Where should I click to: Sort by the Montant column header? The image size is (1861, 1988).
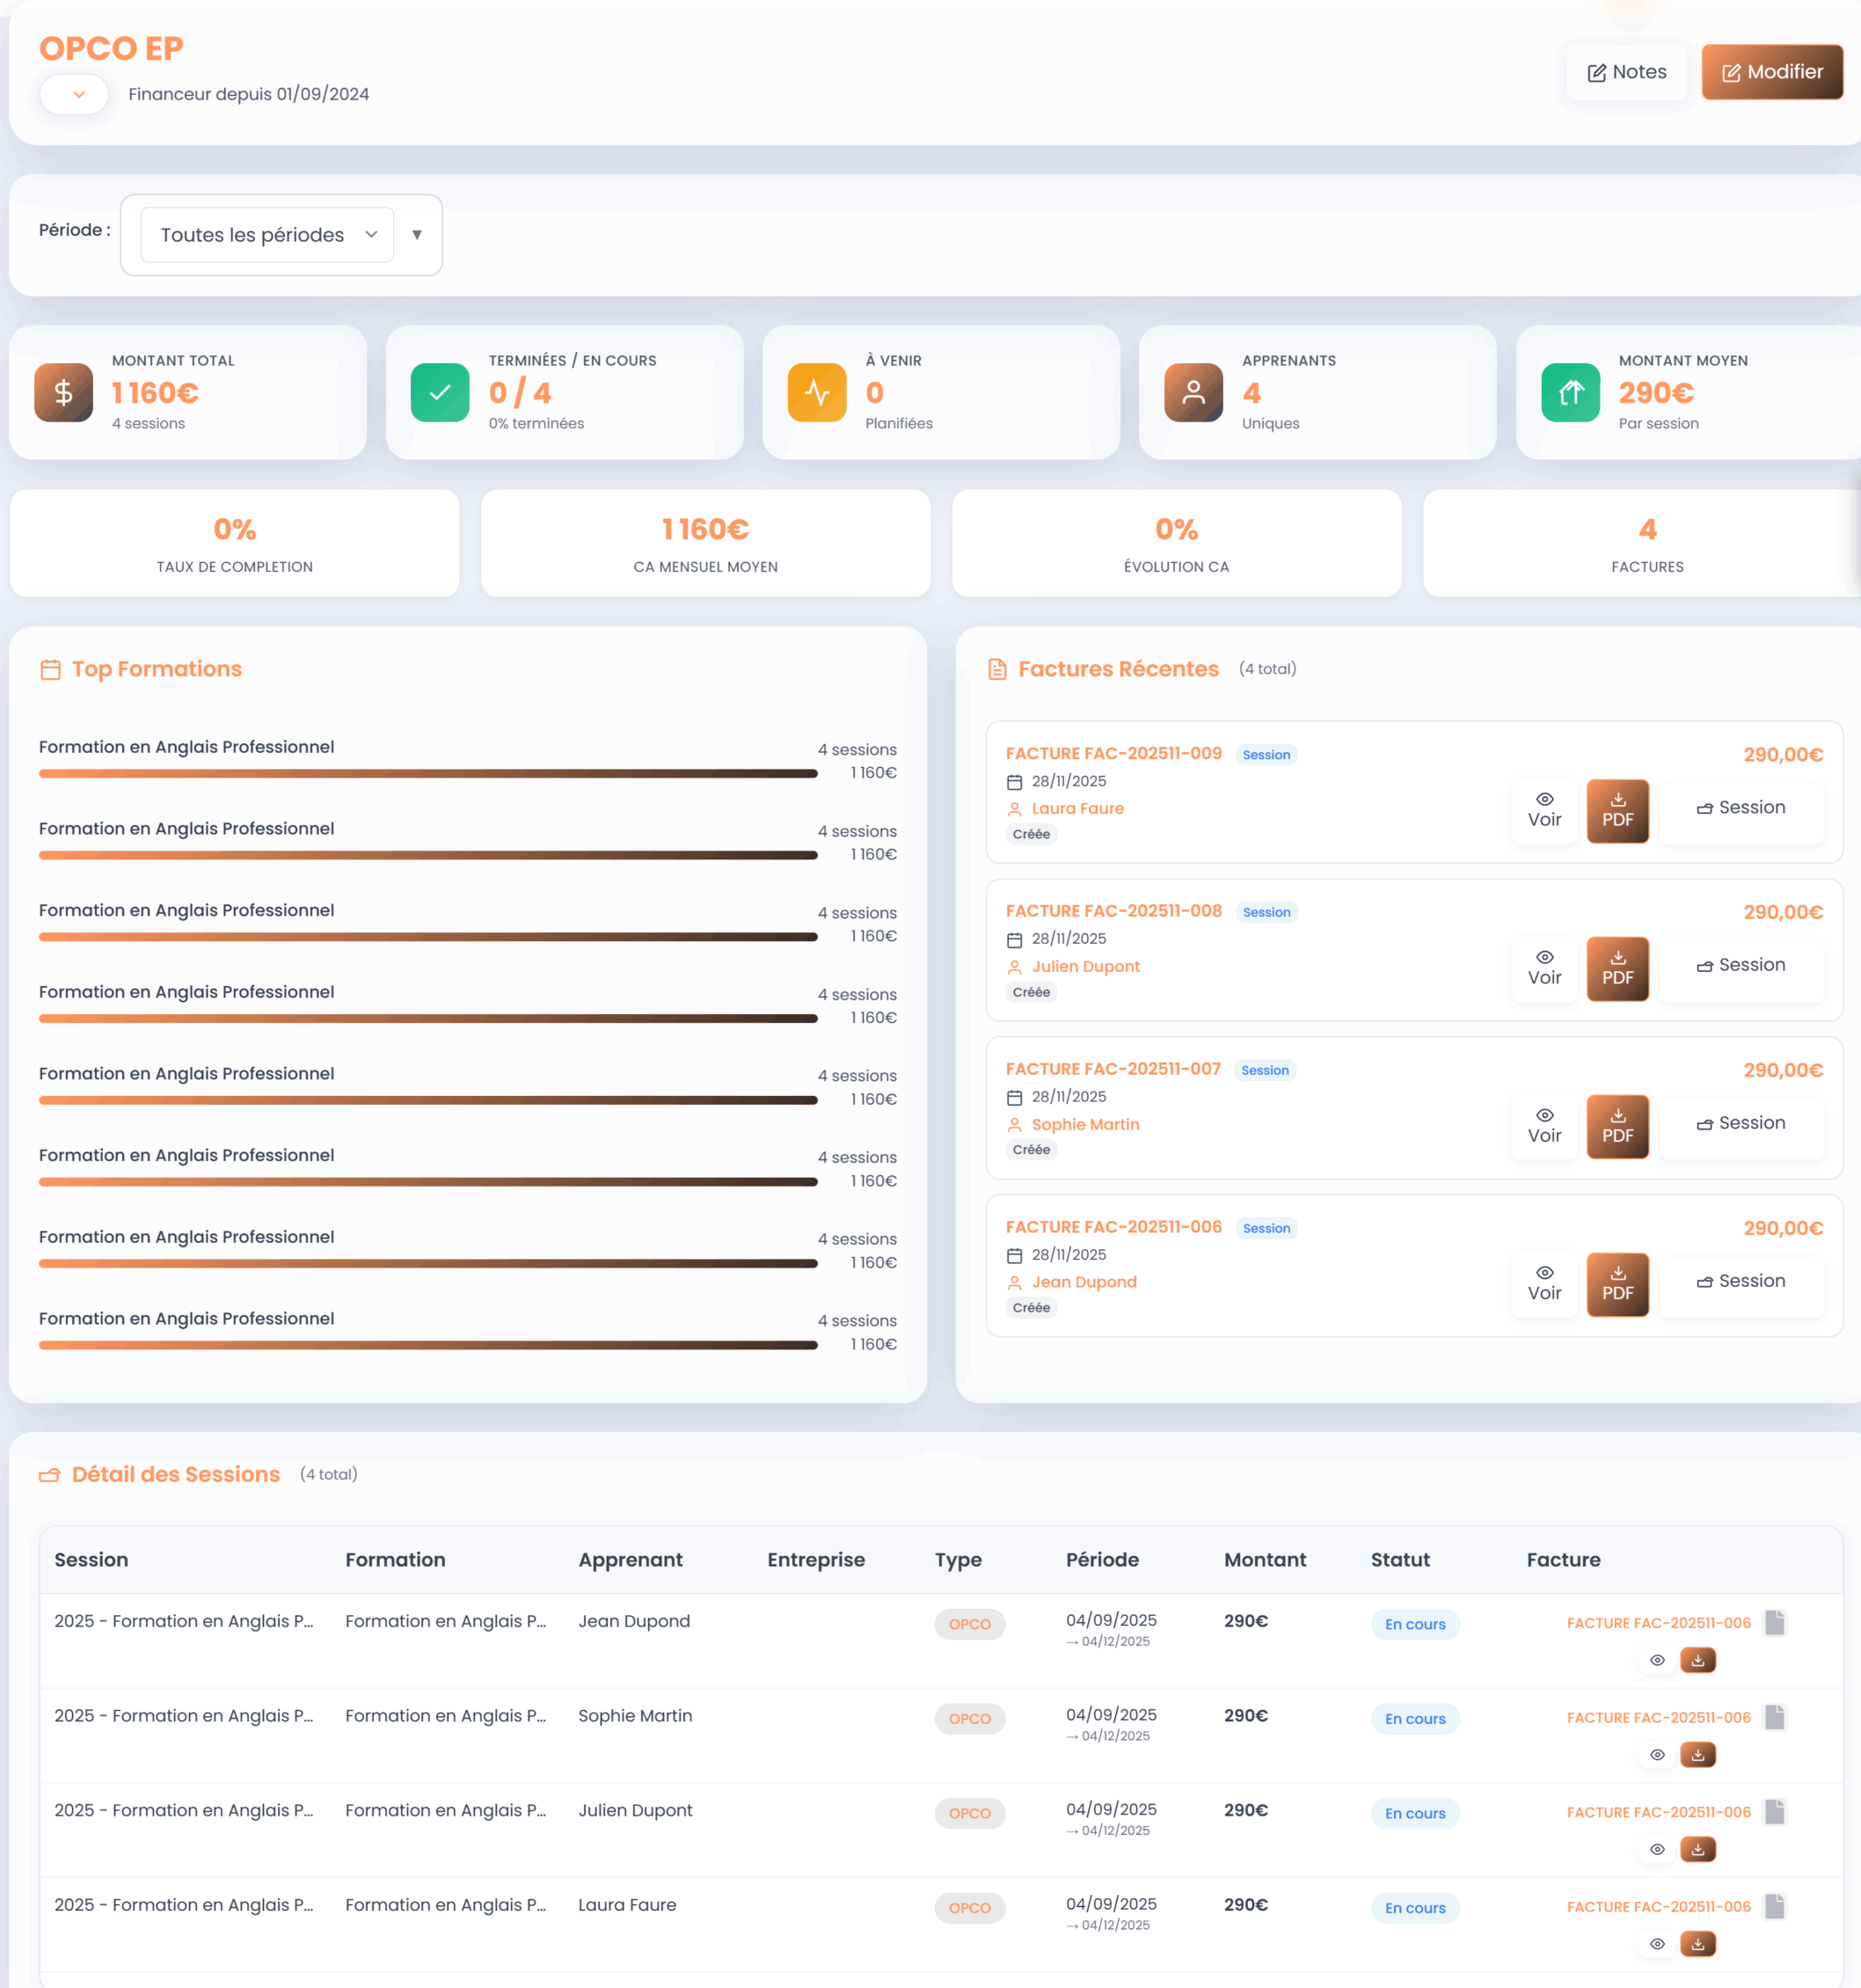(x=1264, y=1560)
